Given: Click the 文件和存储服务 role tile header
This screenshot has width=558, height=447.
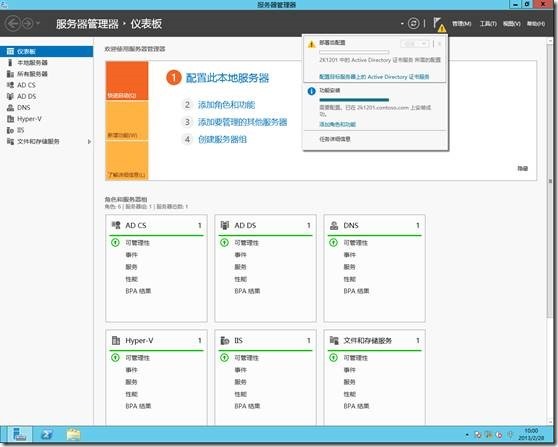Looking at the screenshot, I should click(374, 341).
